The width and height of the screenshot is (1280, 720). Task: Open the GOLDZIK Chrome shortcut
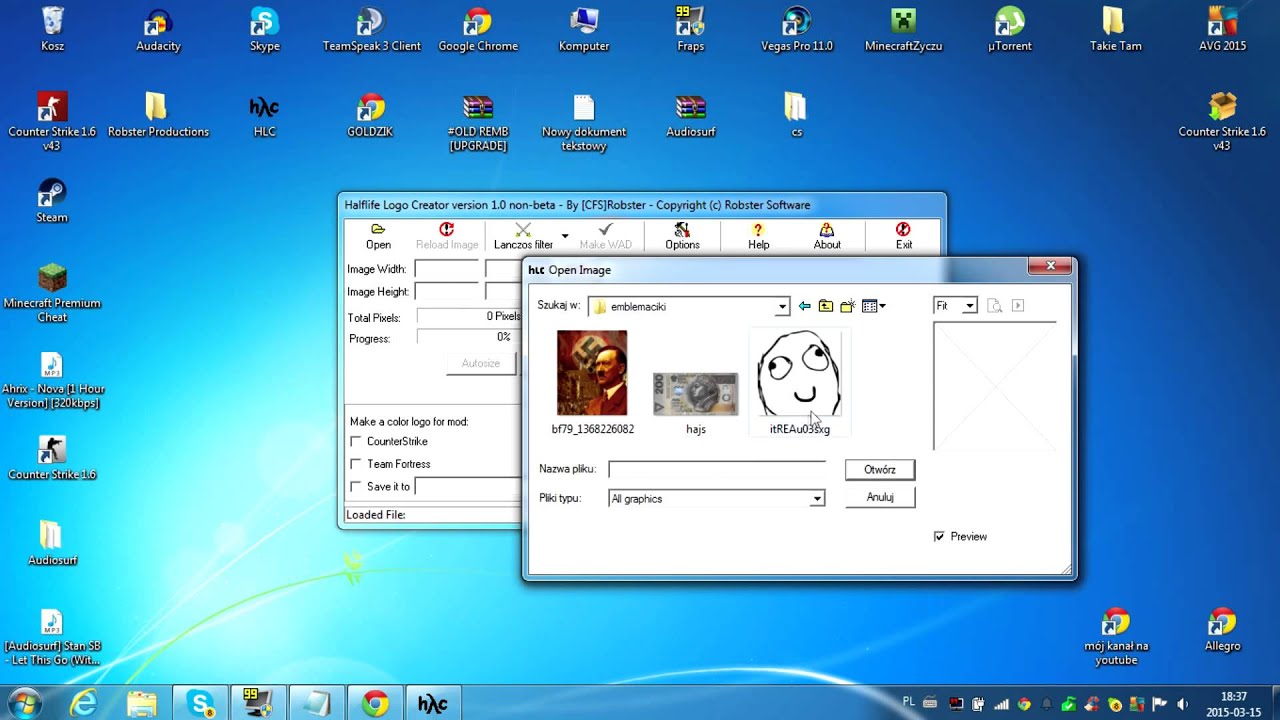tap(370, 115)
